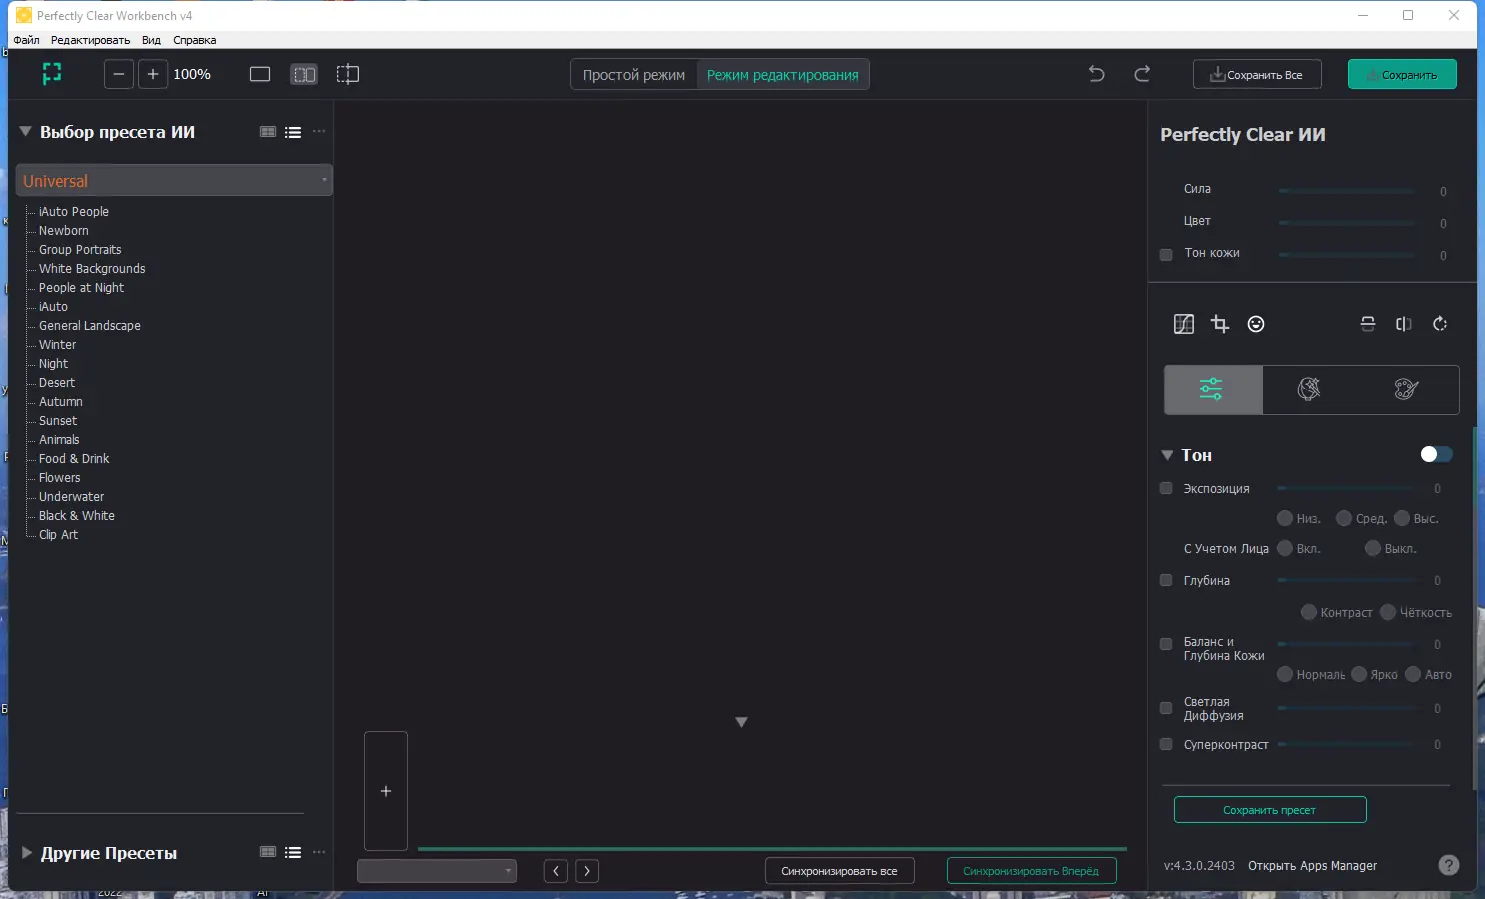Image resolution: width=1485 pixels, height=899 pixels.
Task: Enable the Светлая Диффузия checkbox
Action: pos(1166,708)
